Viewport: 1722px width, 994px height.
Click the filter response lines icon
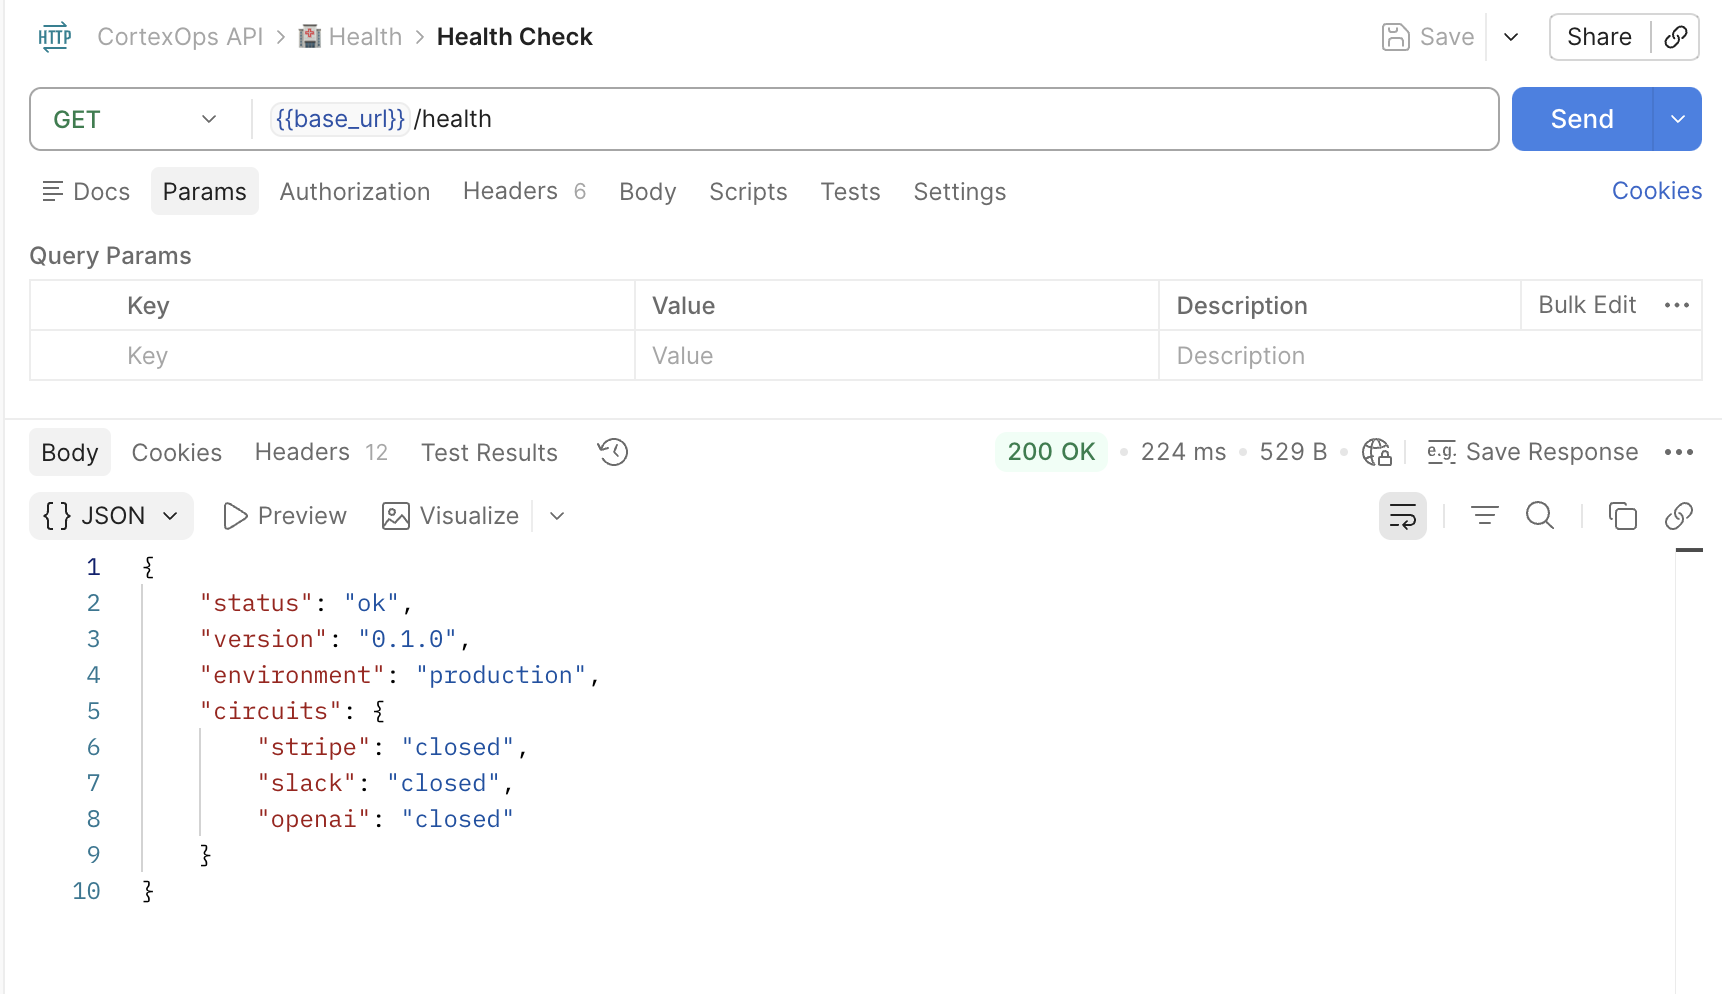click(x=1484, y=516)
